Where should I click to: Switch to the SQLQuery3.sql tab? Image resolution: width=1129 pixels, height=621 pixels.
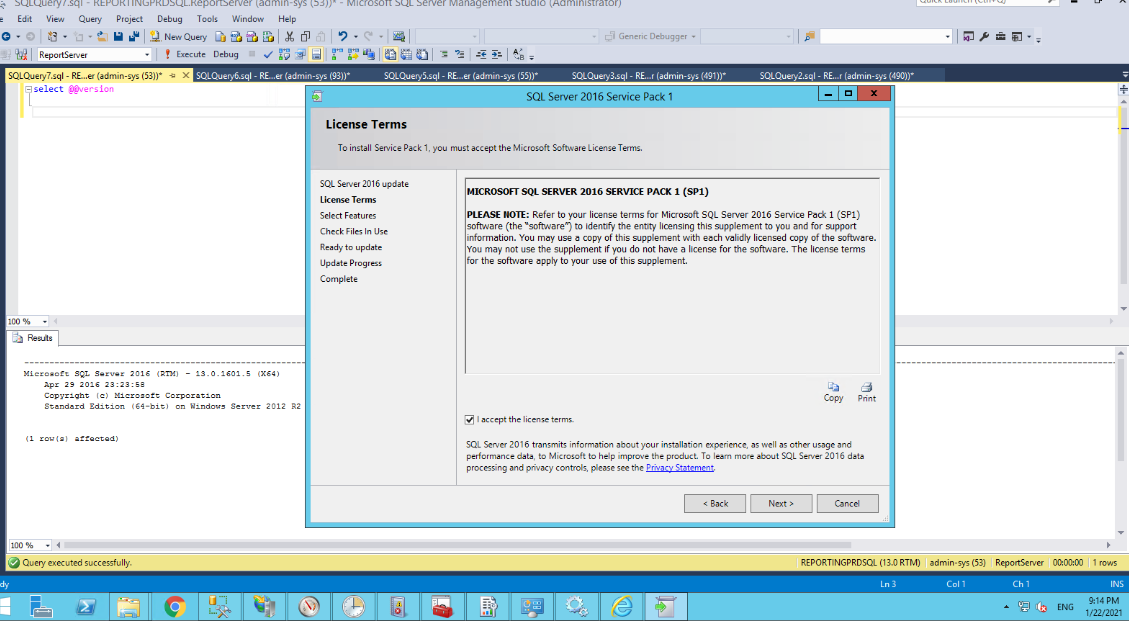tap(649, 75)
